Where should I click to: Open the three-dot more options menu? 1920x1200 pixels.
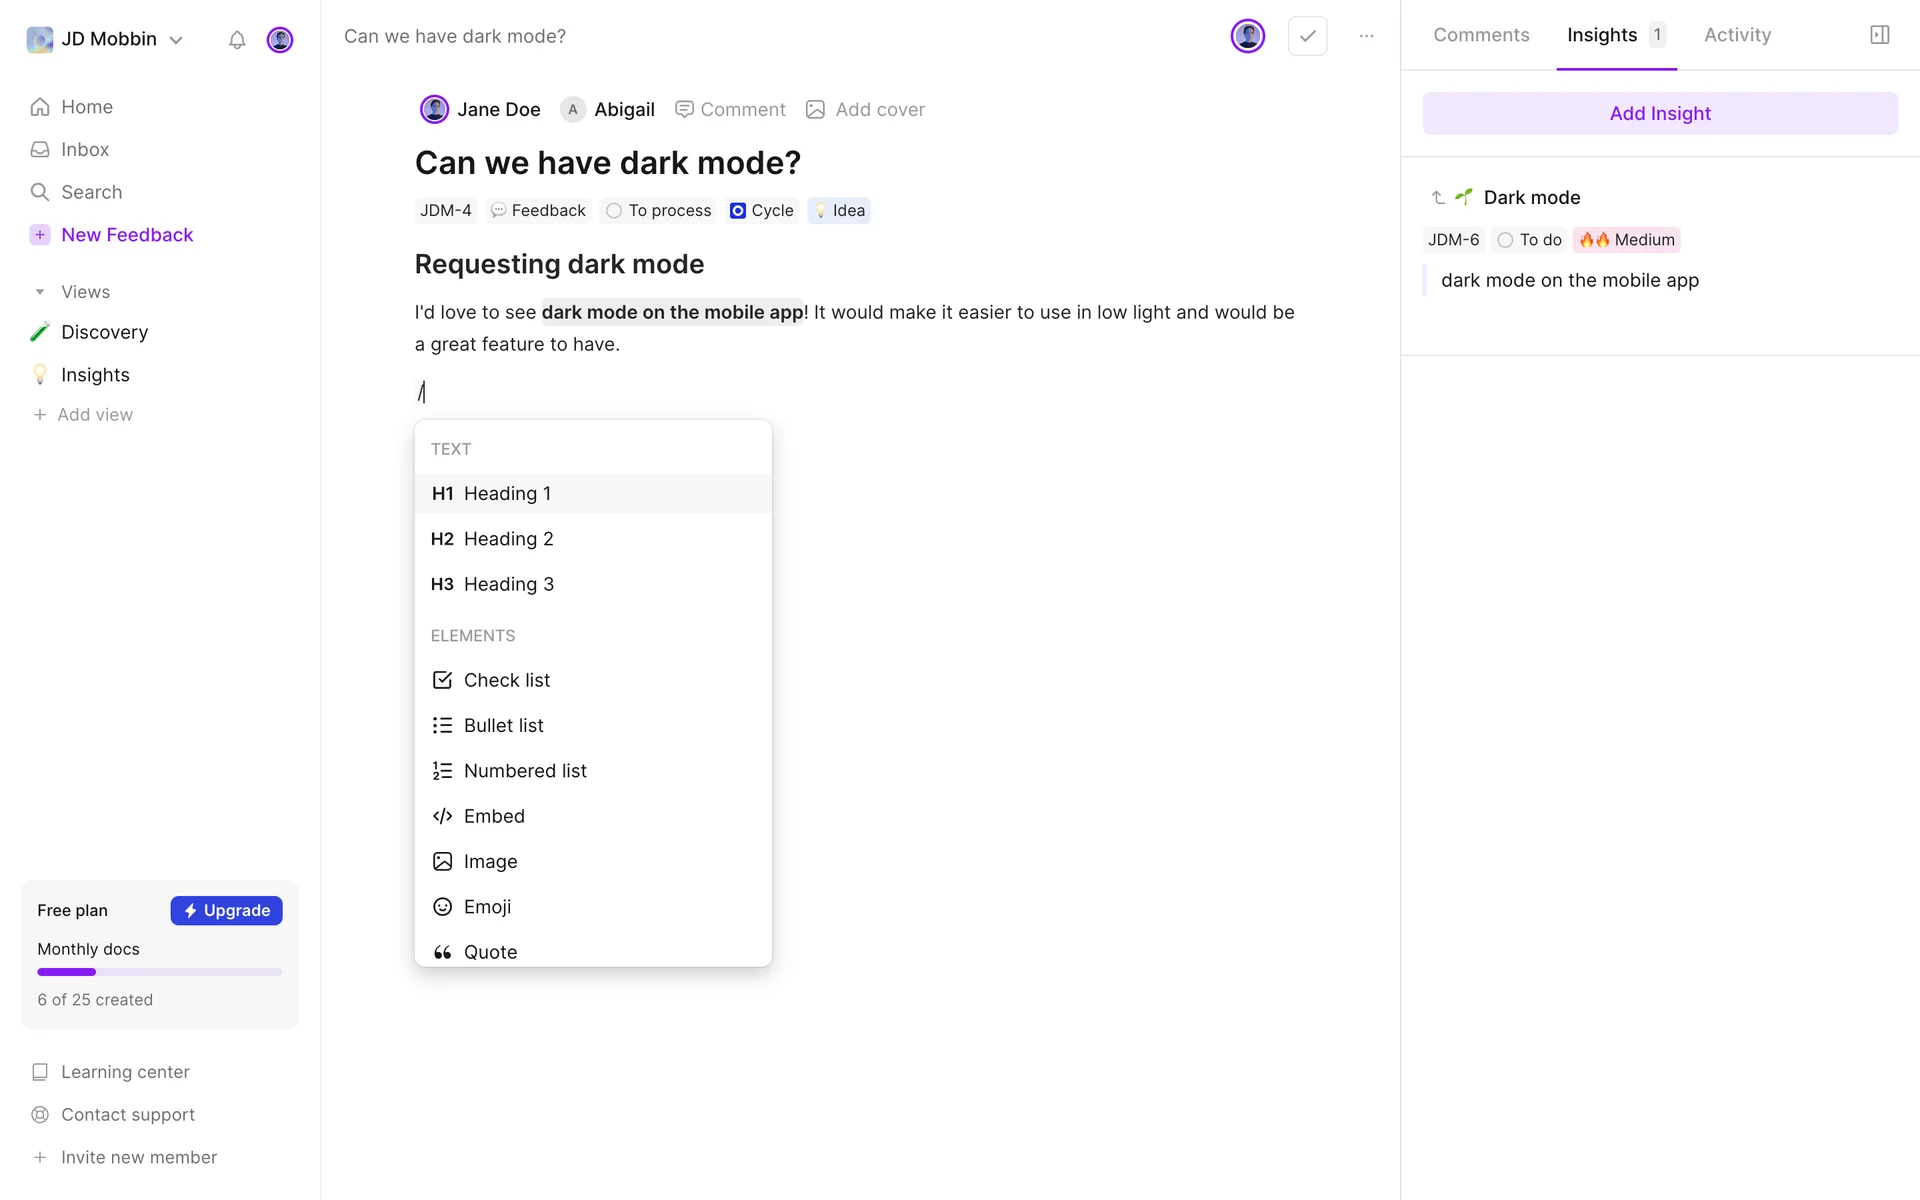(1366, 36)
